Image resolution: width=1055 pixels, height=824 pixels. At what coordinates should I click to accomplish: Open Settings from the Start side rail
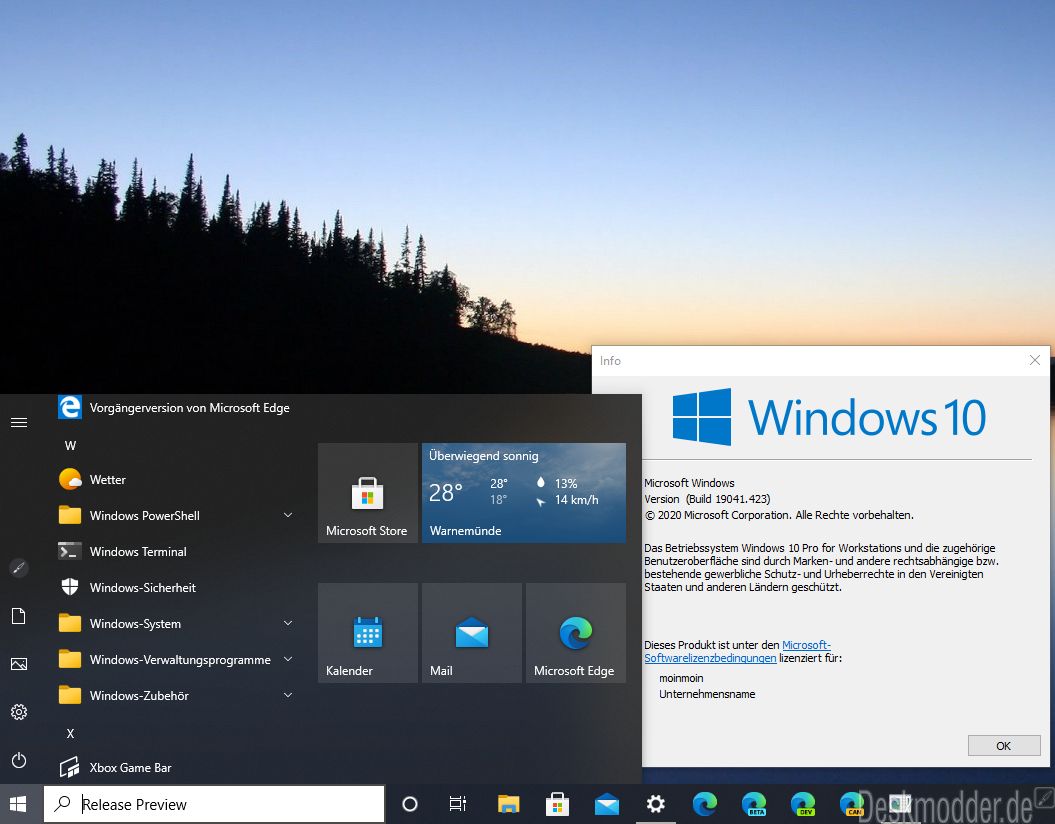coord(19,712)
